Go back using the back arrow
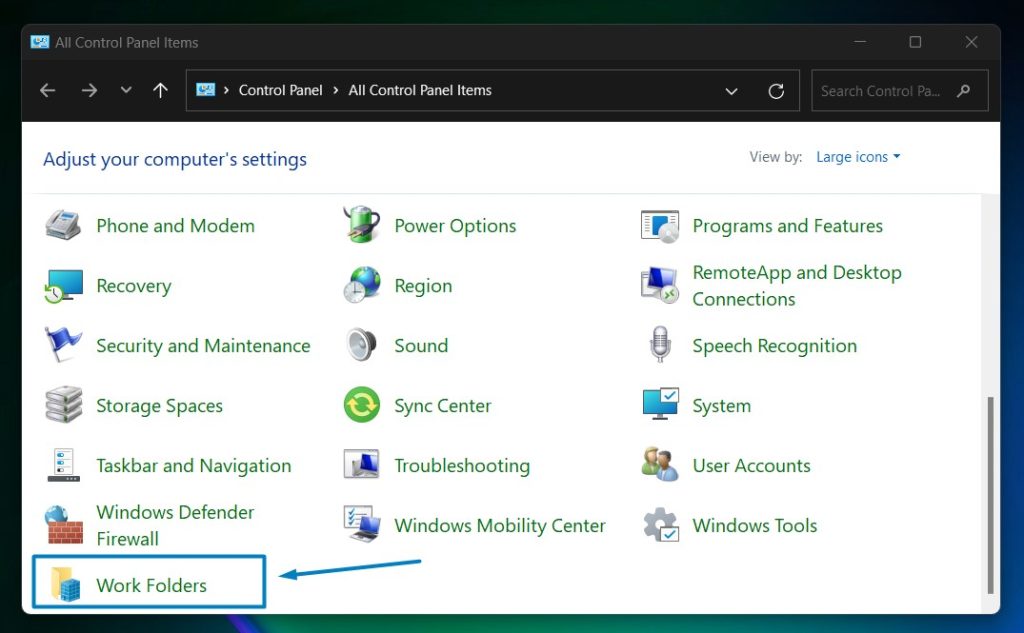Screen dimensions: 1024x633 [47, 90]
